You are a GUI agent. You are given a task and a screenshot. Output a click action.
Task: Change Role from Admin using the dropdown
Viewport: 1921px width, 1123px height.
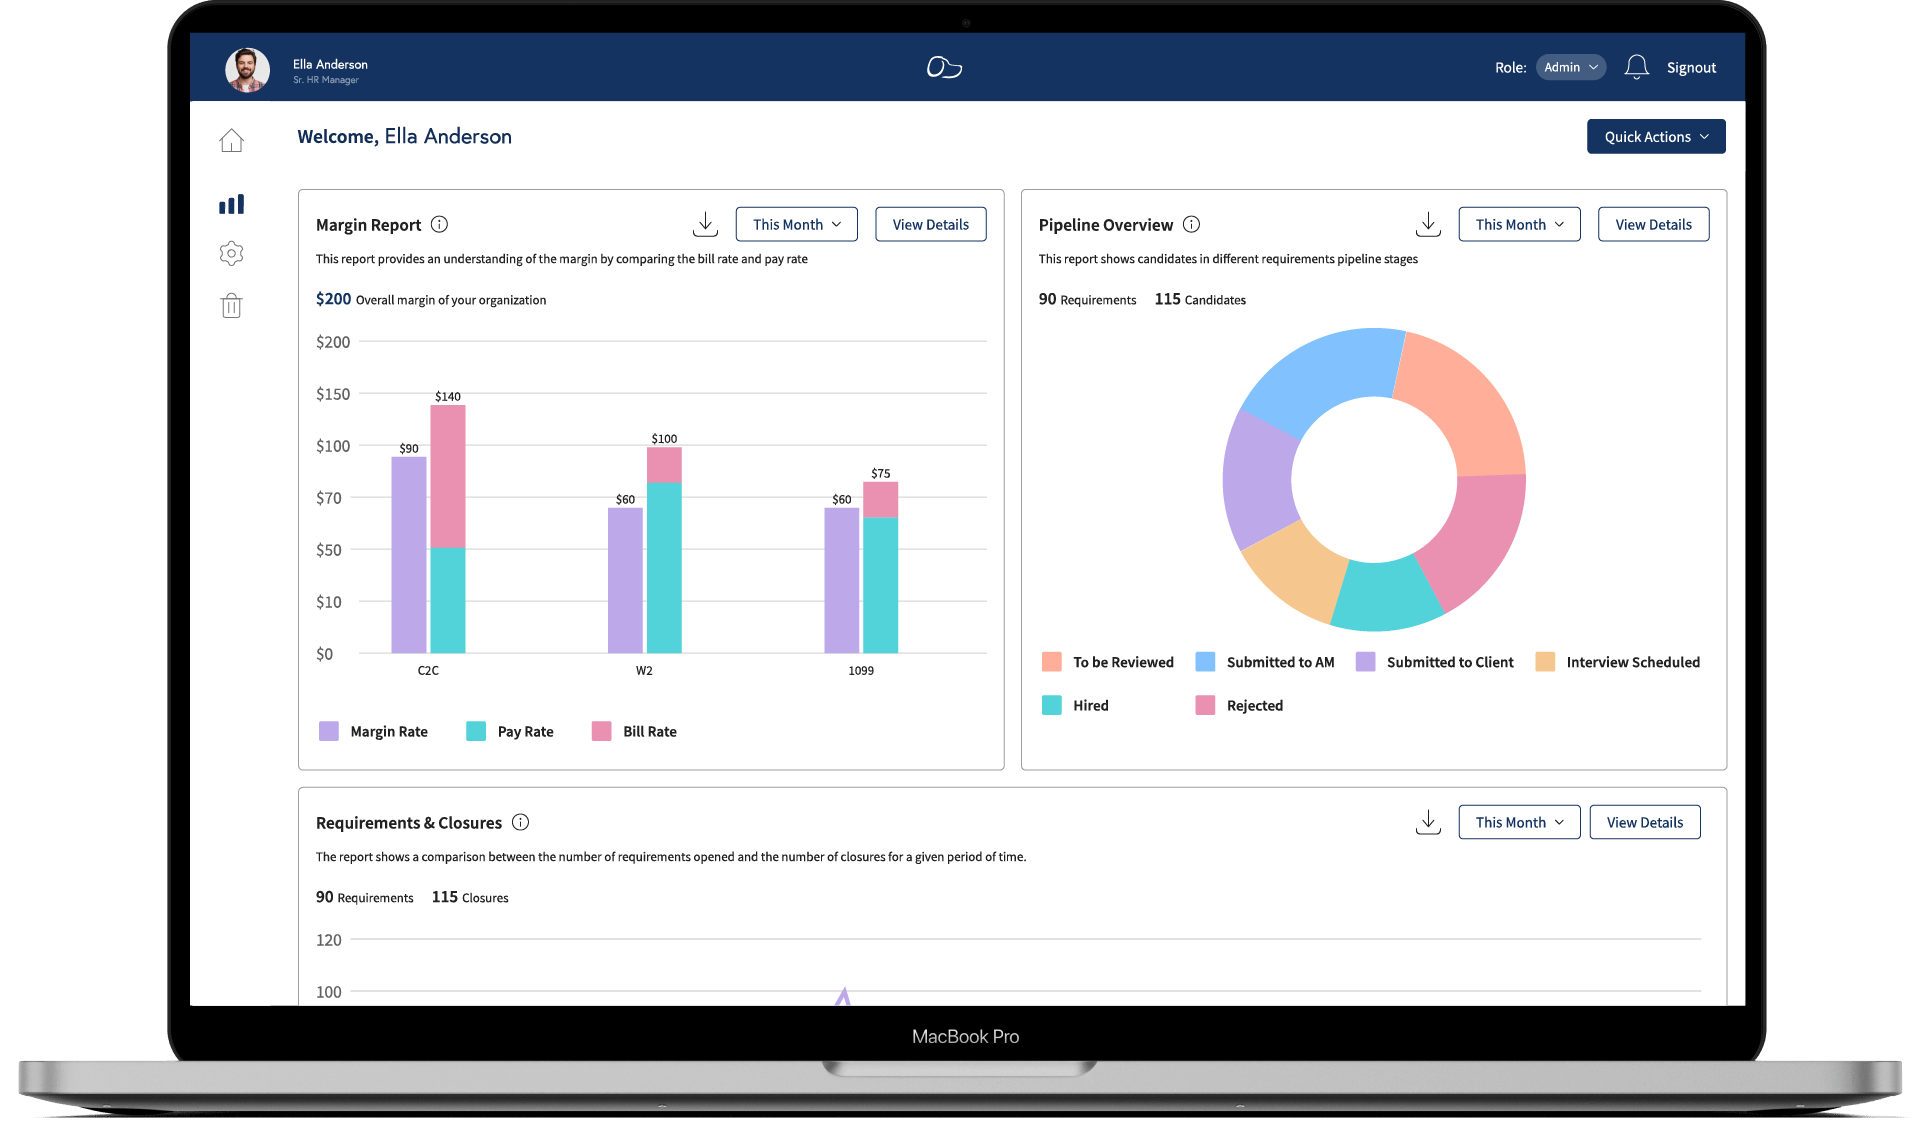[x=1570, y=67]
